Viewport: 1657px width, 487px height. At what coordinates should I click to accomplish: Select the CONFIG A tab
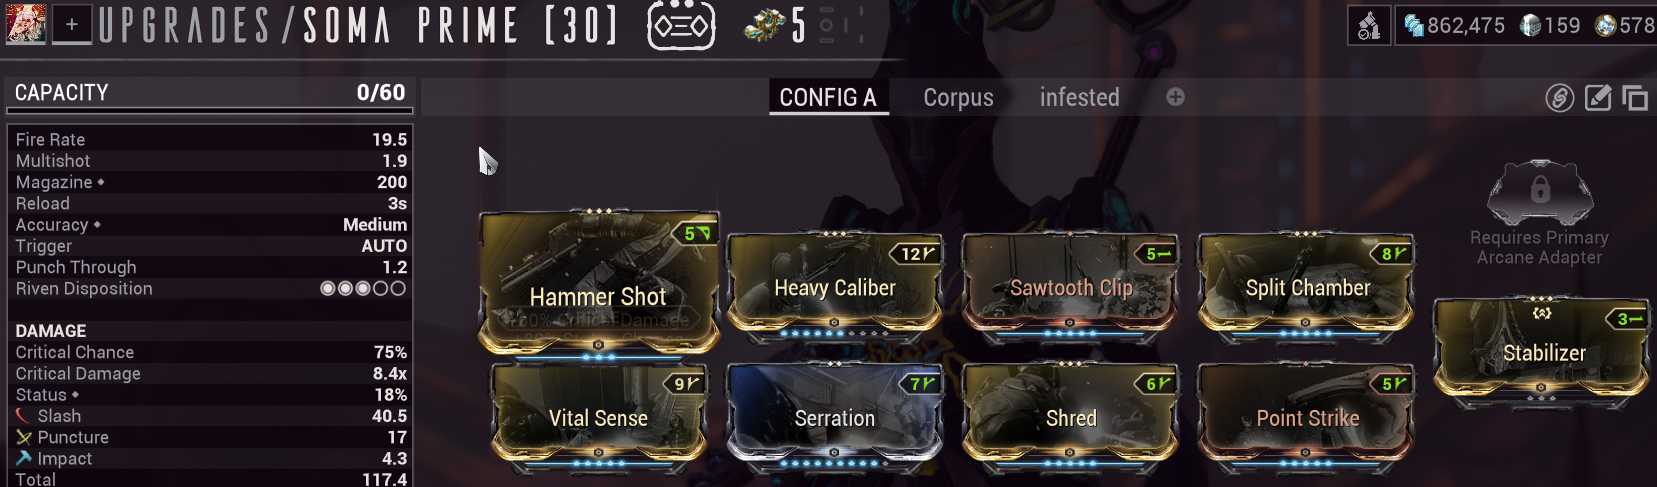(828, 97)
